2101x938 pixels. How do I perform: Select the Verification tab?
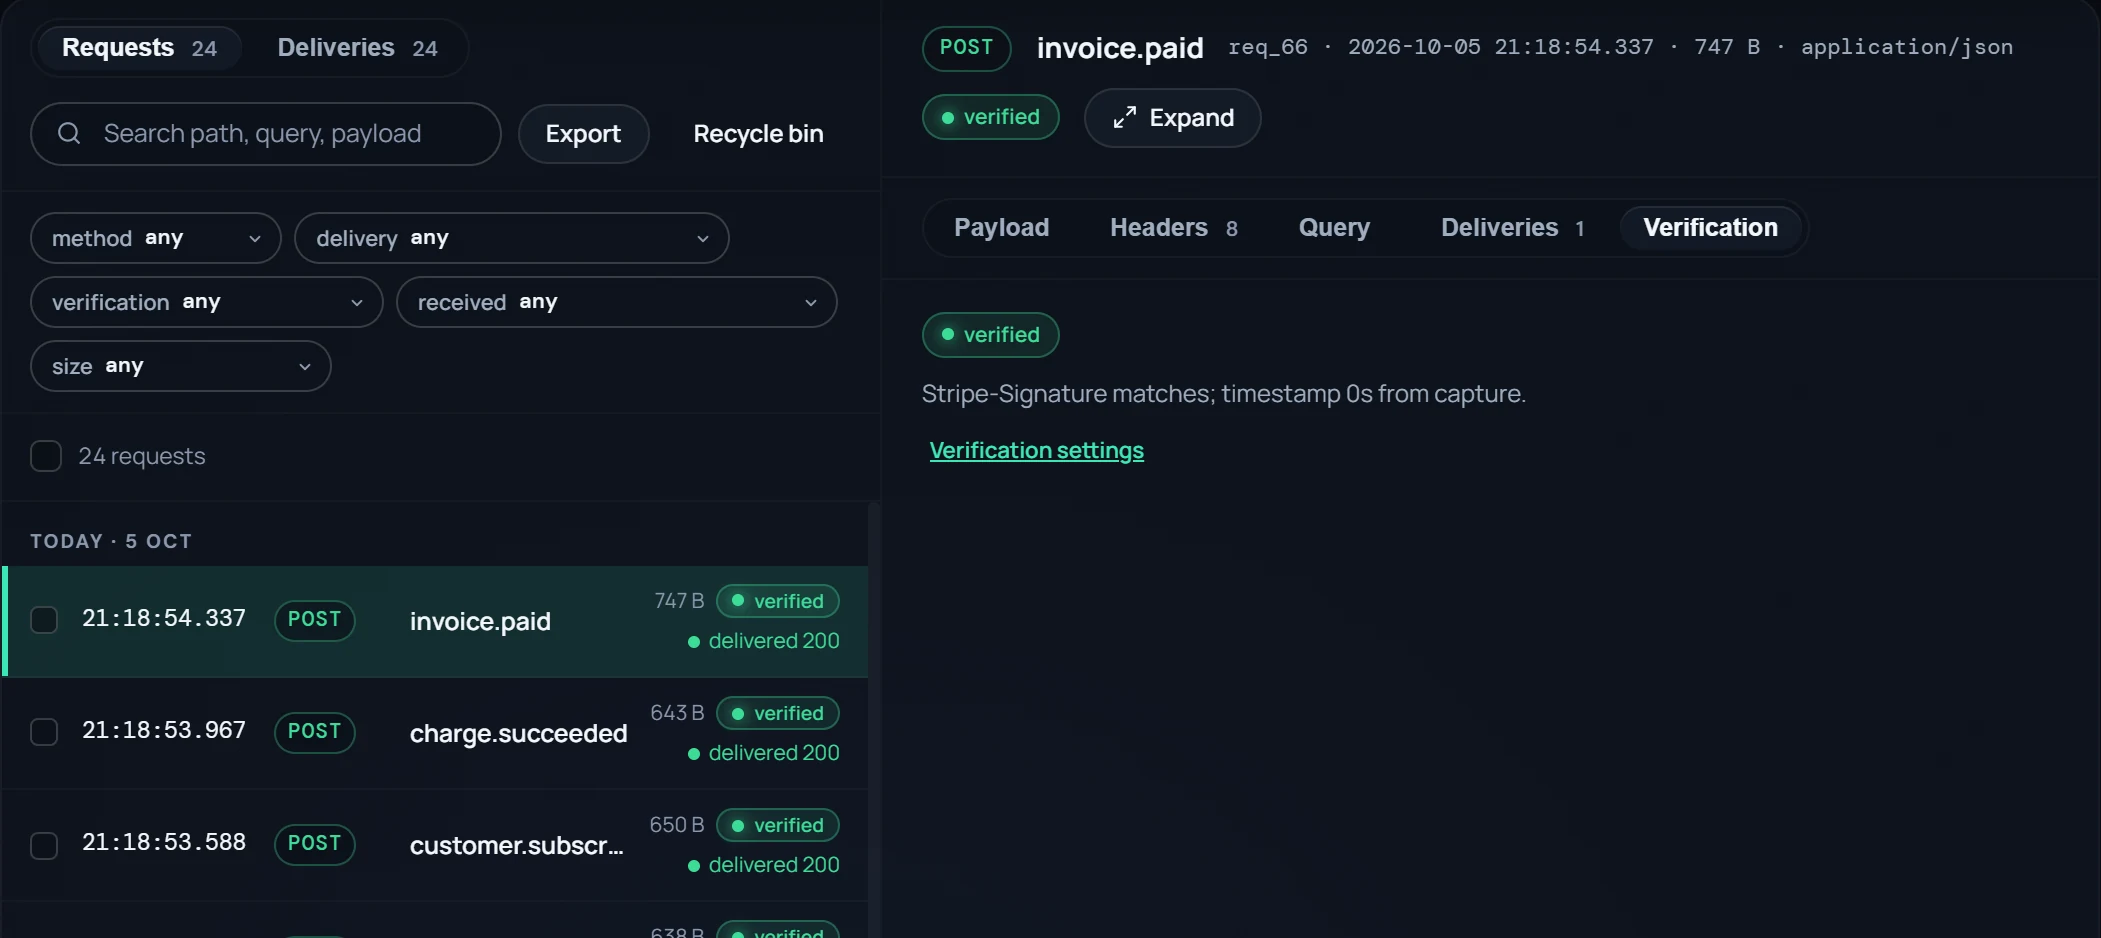[1710, 228]
